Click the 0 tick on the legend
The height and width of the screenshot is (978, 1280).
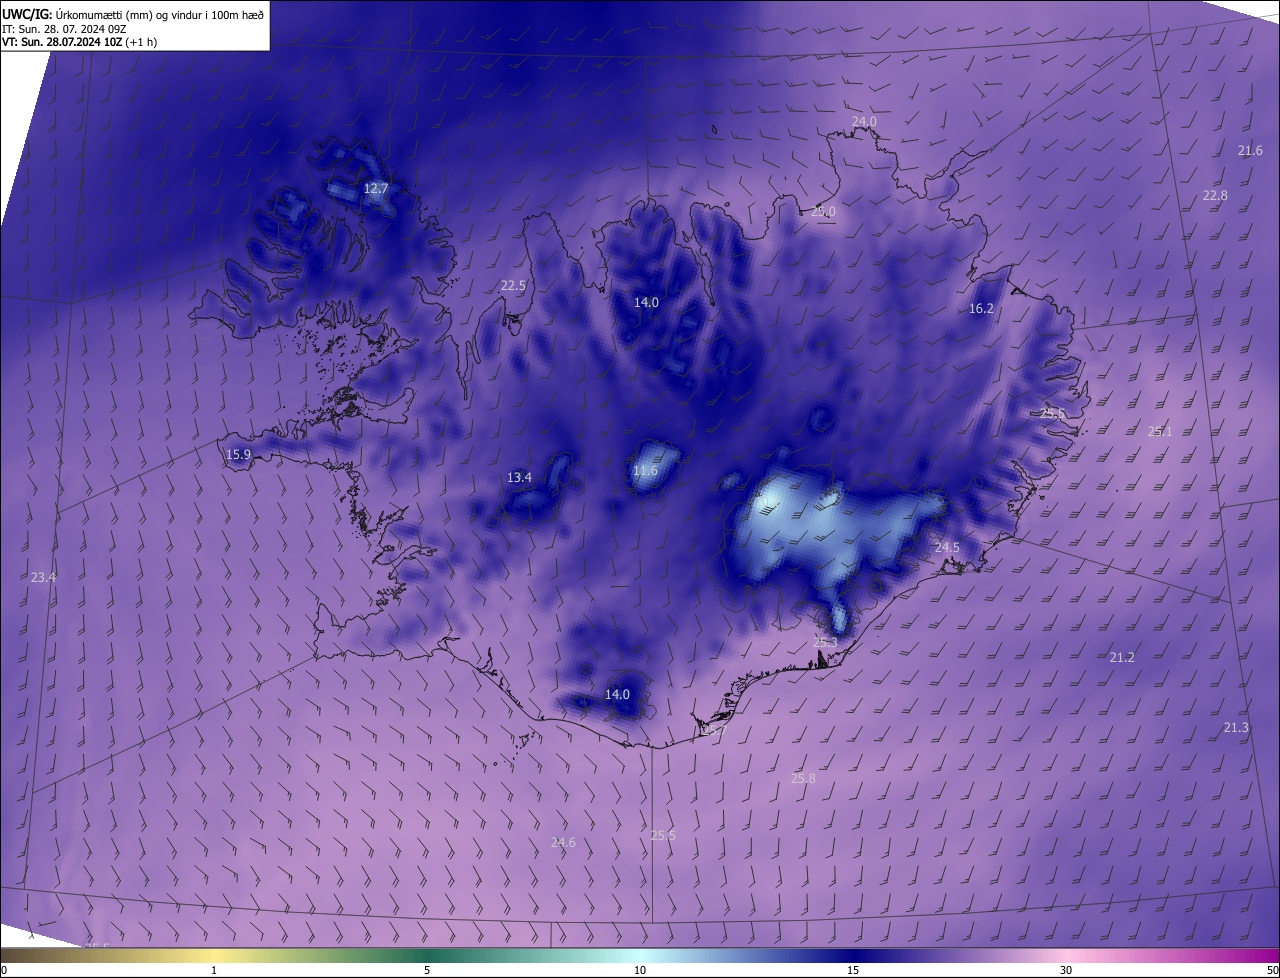click(x=3, y=971)
